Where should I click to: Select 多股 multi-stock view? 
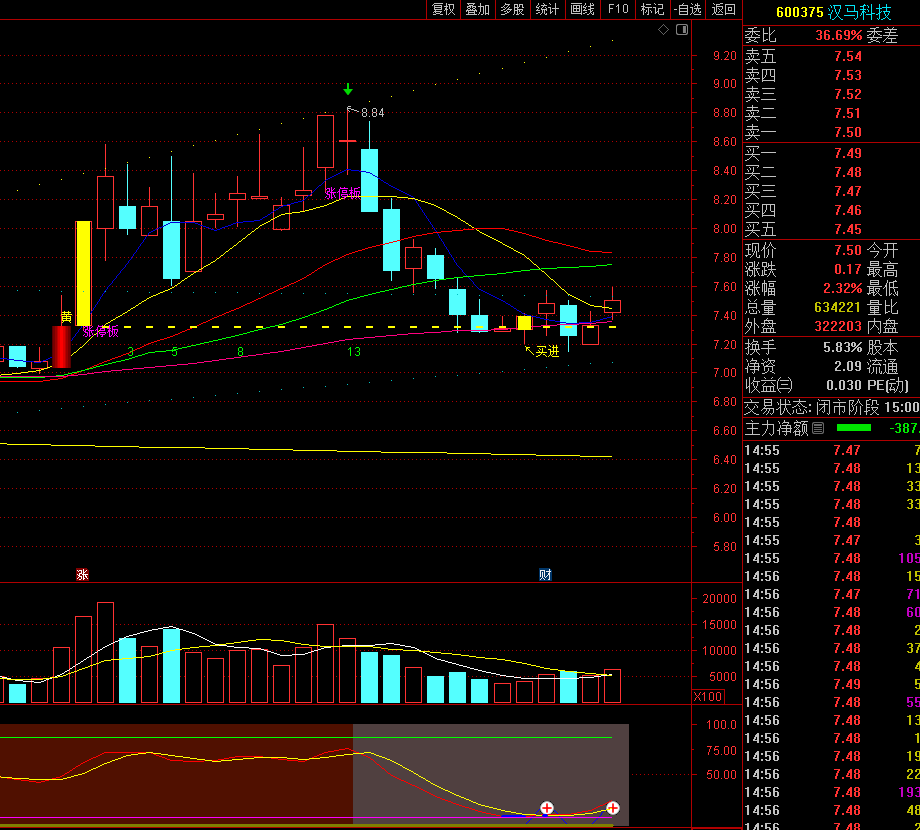512,9
